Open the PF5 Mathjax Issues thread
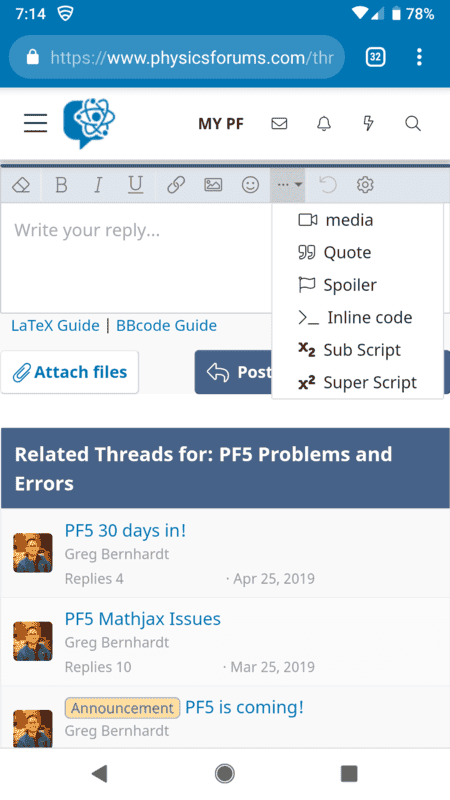The width and height of the screenshot is (450, 800). click(142, 619)
